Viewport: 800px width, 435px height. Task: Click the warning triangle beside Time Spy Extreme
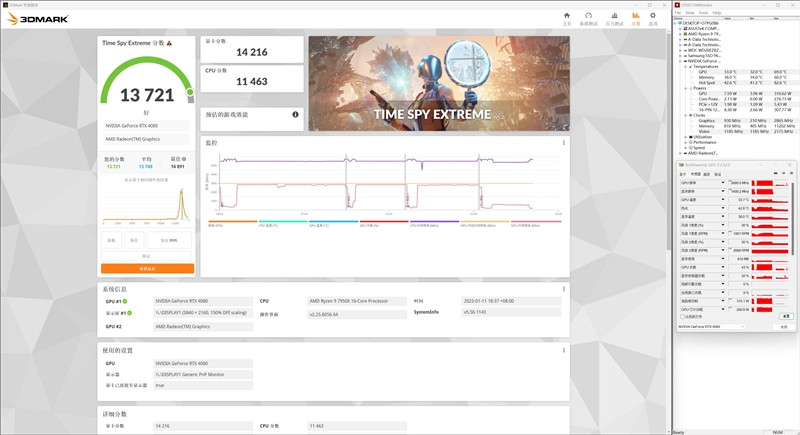[x=169, y=43]
